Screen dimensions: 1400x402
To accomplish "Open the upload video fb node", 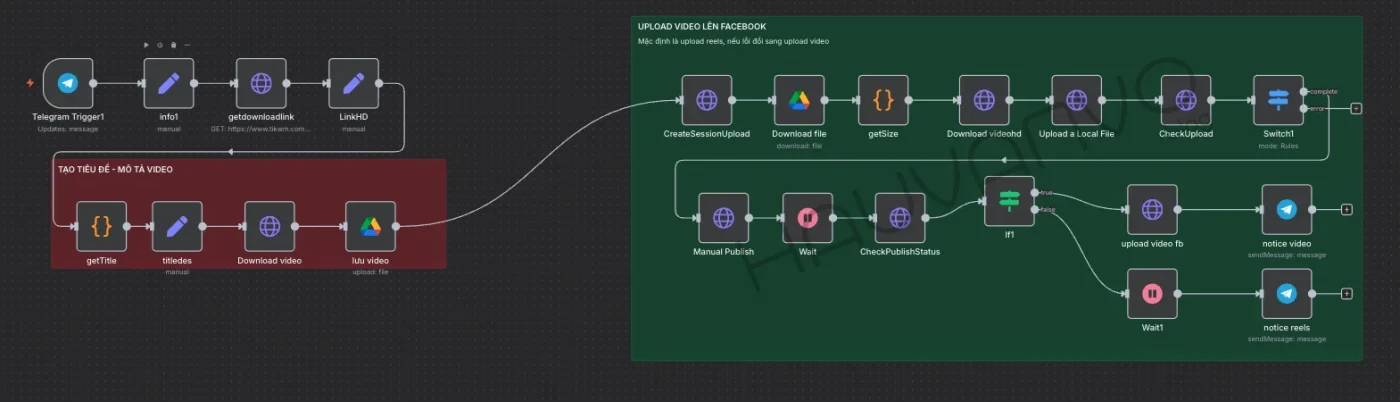I will point(1152,209).
